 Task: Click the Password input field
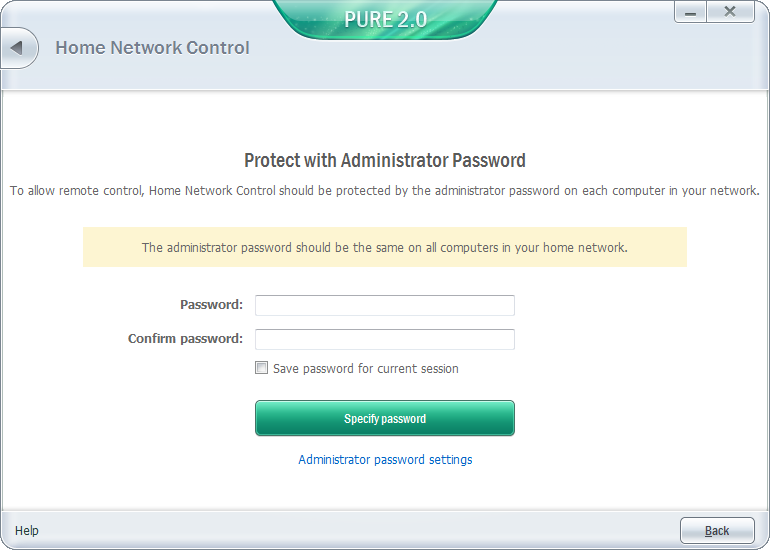tap(385, 305)
